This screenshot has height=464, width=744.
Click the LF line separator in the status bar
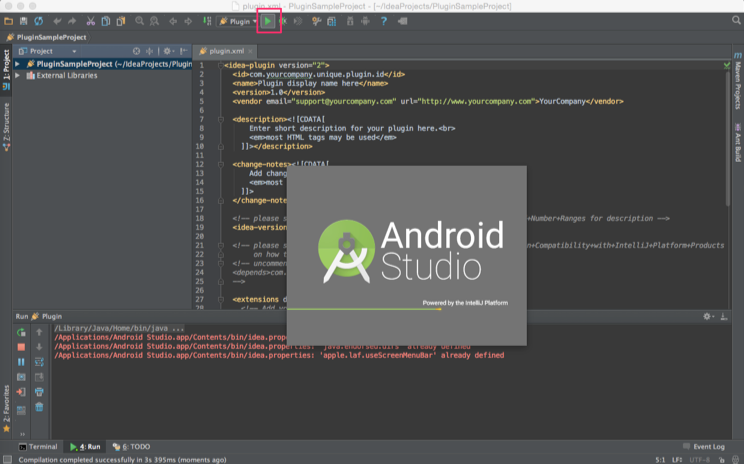677,460
